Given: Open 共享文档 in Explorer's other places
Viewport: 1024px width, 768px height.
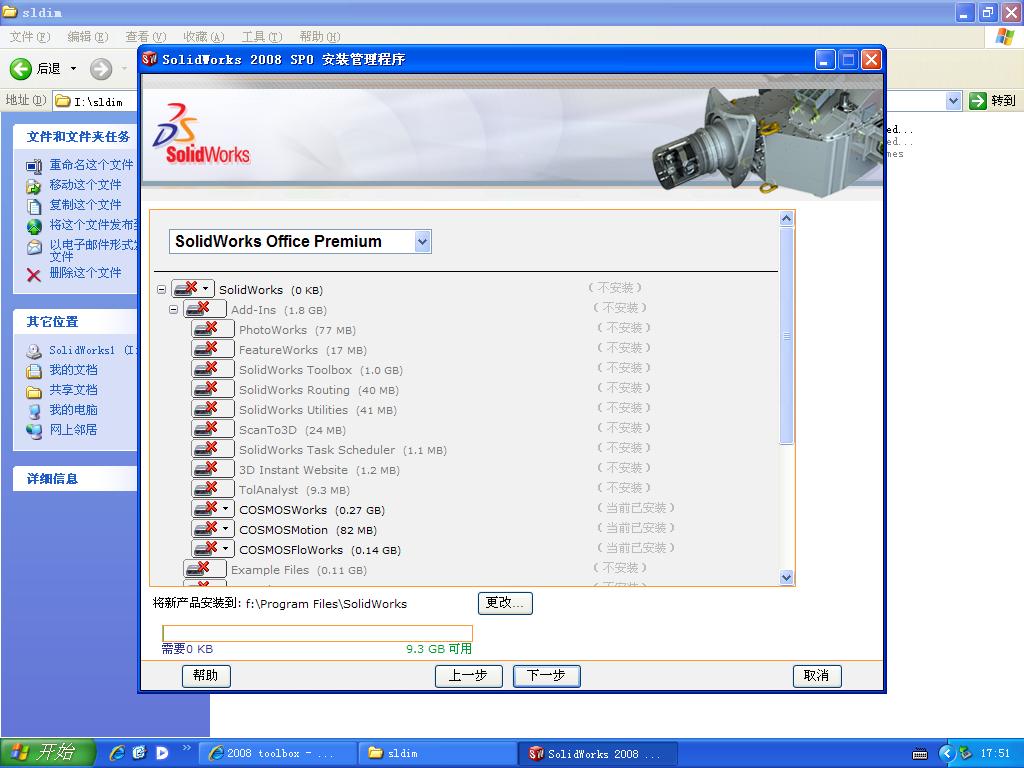Looking at the screenshot, I should click(73, 390).
